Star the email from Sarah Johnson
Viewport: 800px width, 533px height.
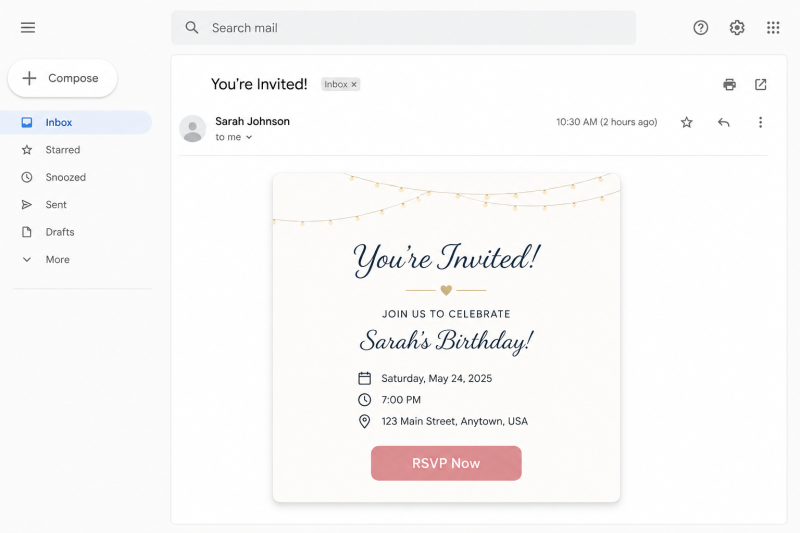(x=687, y=122)
